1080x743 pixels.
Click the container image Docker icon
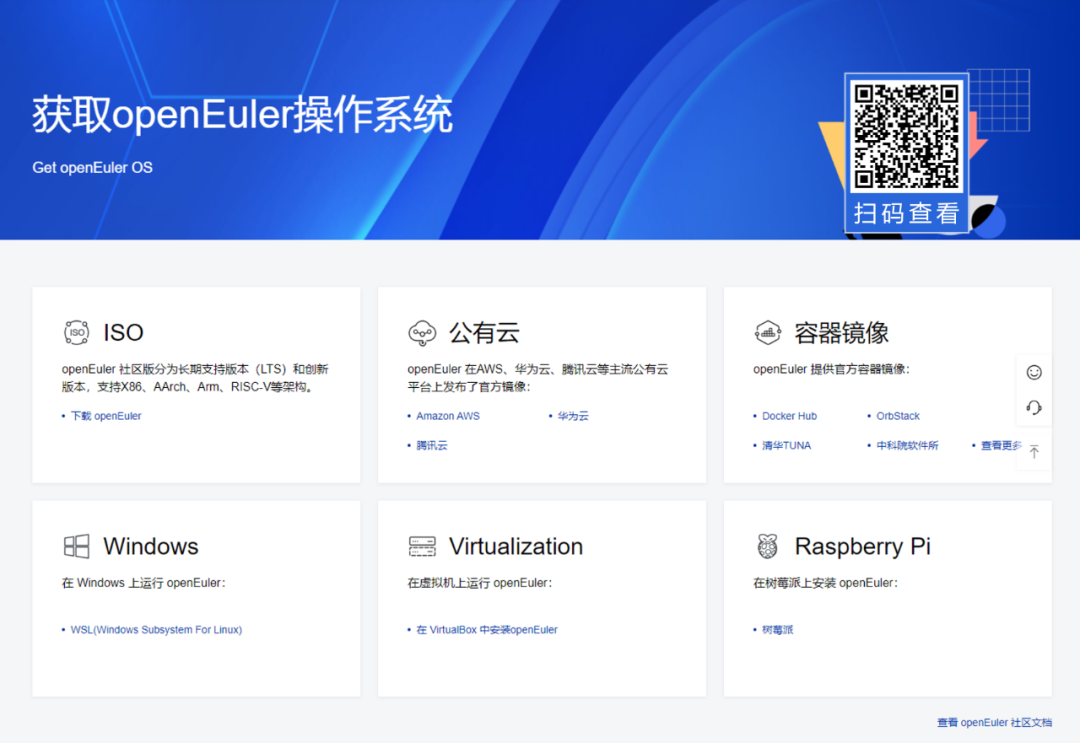[x=767, y=333]
